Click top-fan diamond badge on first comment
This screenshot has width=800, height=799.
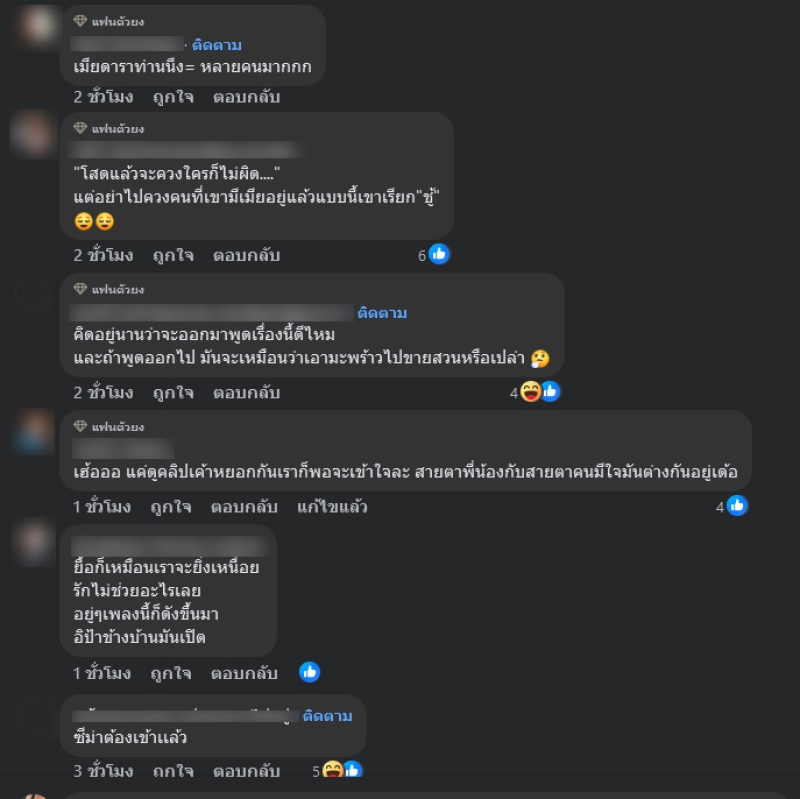coord(80,21)
